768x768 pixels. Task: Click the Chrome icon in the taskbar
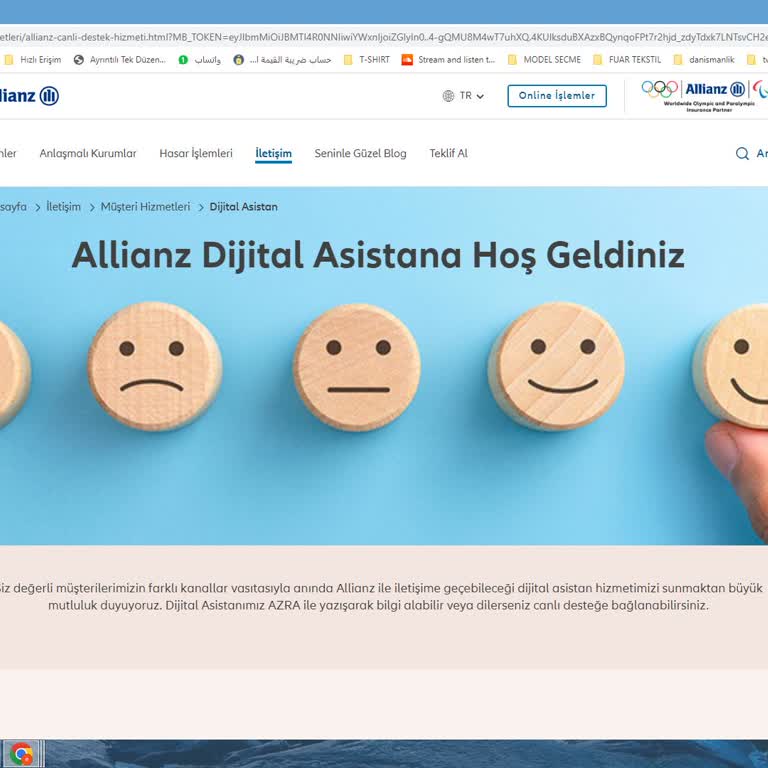[x=21, y=754]
